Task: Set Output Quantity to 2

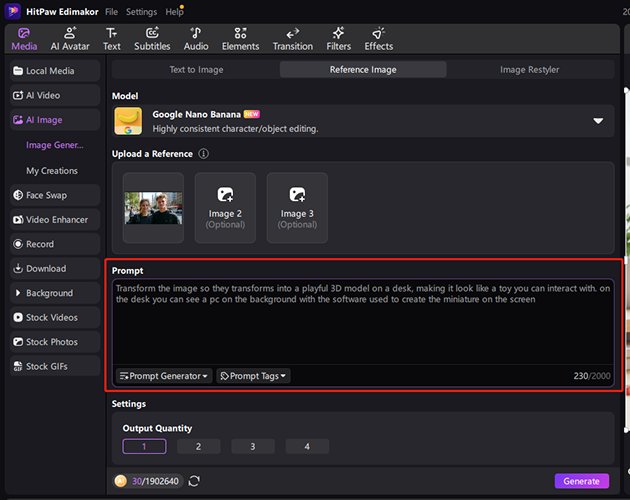Action: 199,446
